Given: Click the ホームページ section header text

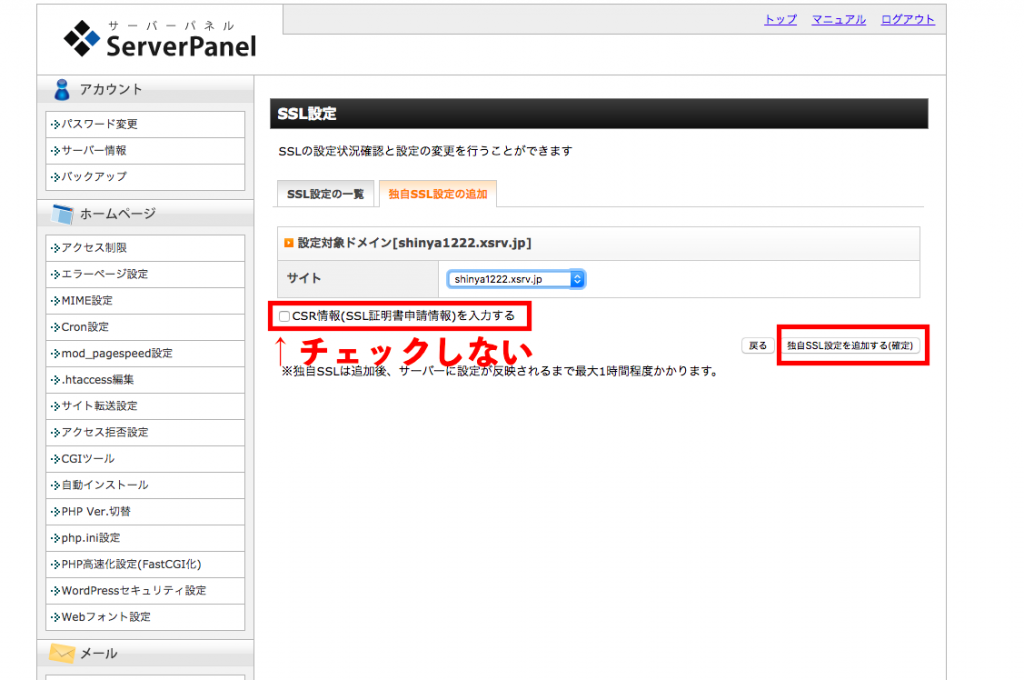Looking at the screenshot, I should point(118,214).
